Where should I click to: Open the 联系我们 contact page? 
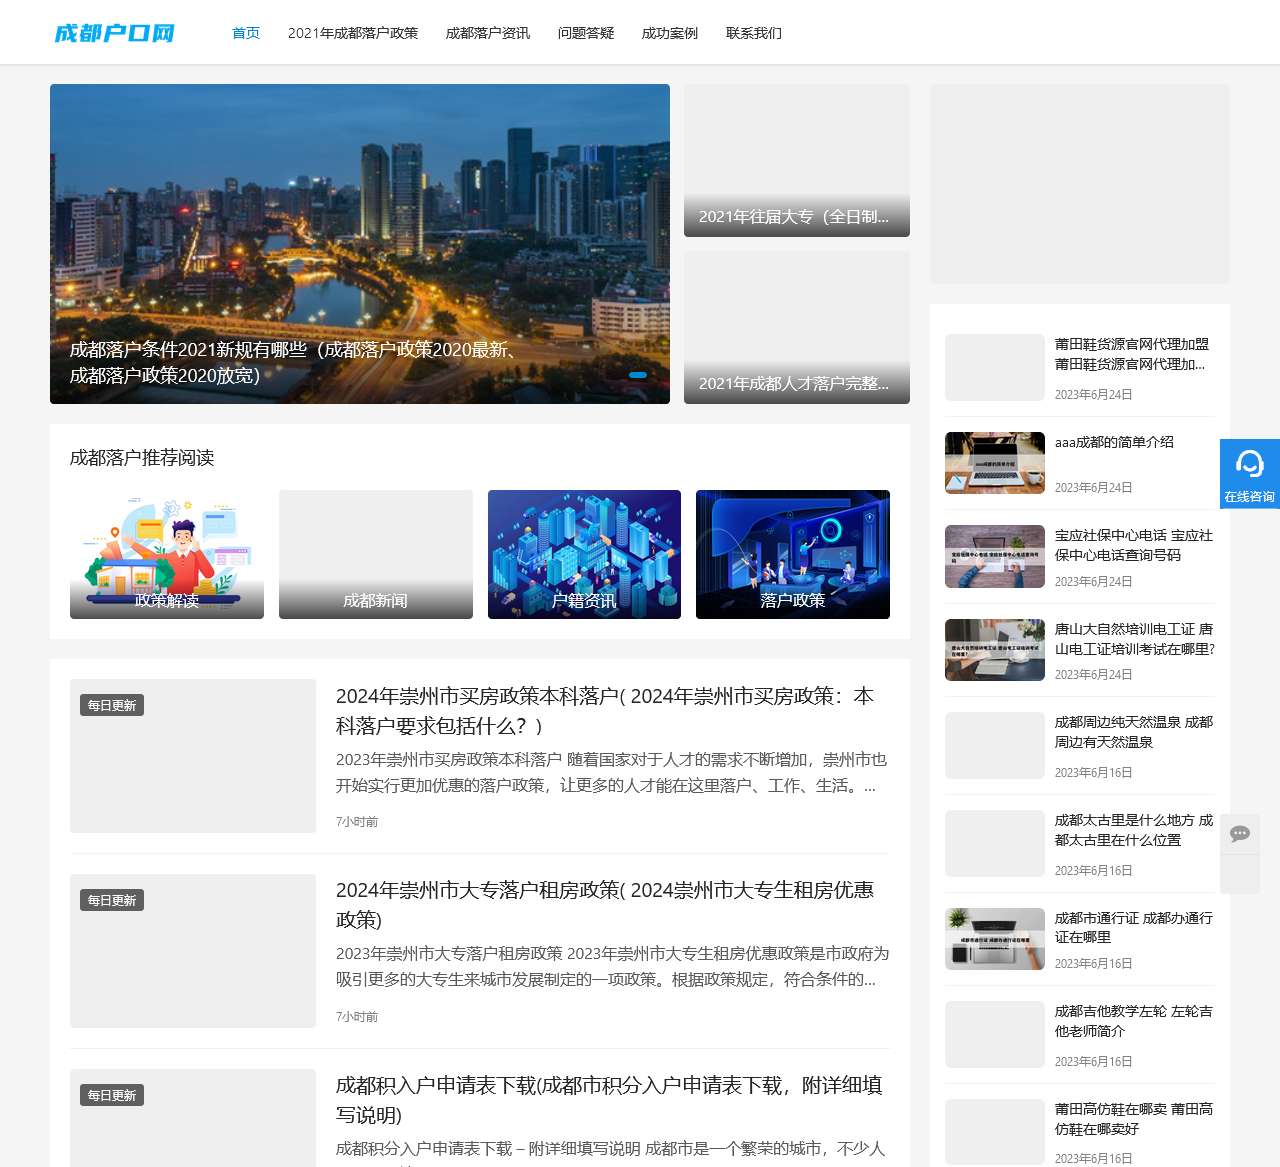tap(754, 32)
